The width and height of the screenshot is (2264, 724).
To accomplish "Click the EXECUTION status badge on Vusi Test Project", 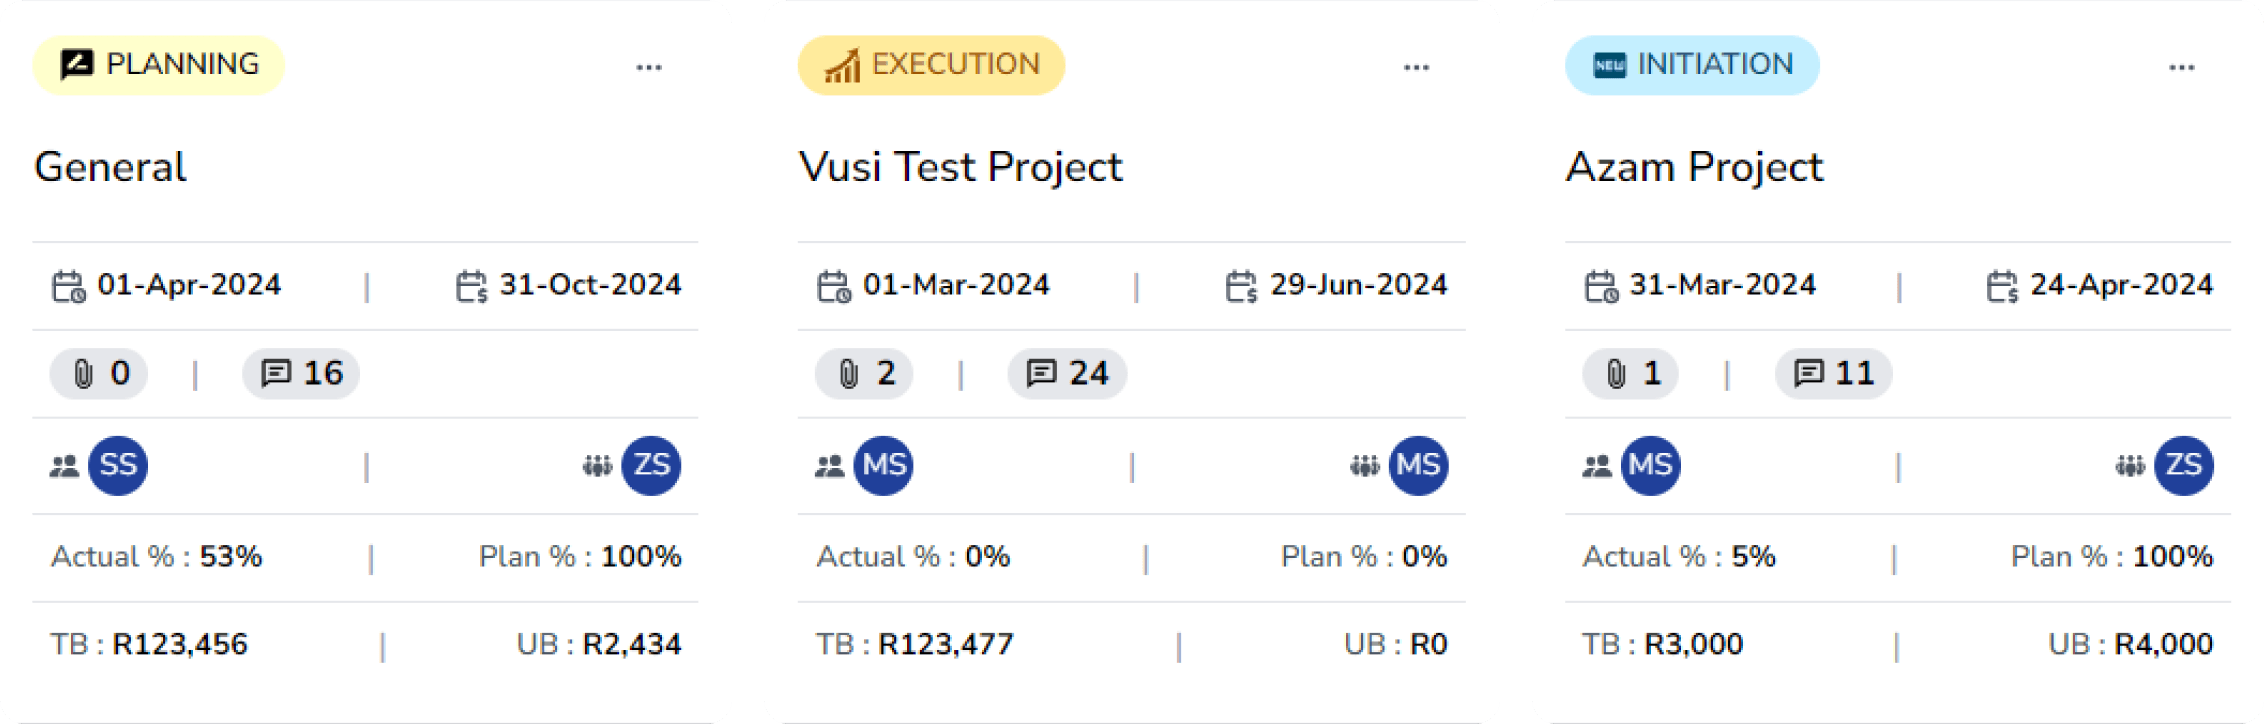I will point(930,64).
